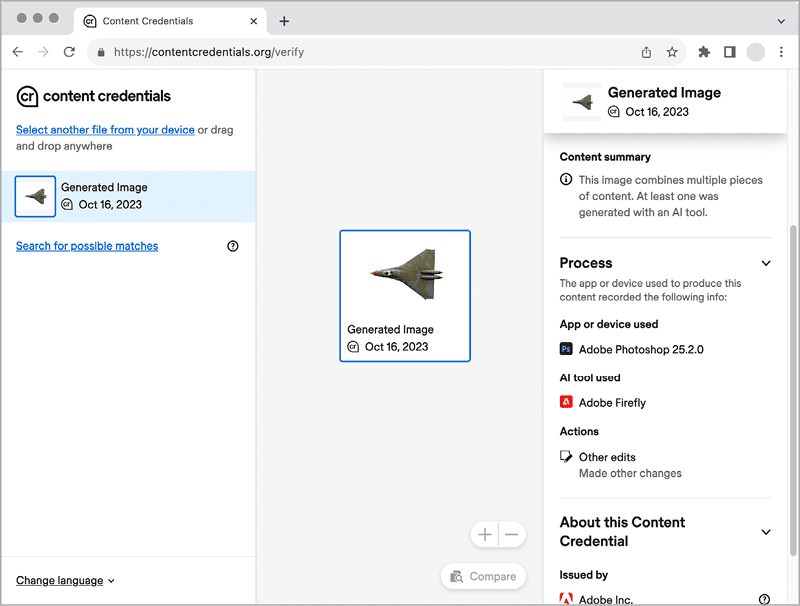Image resolution: width=800 pixels, height=606 pixels.
Task: Click the Compare button
Action: click(x=483, y=576)
